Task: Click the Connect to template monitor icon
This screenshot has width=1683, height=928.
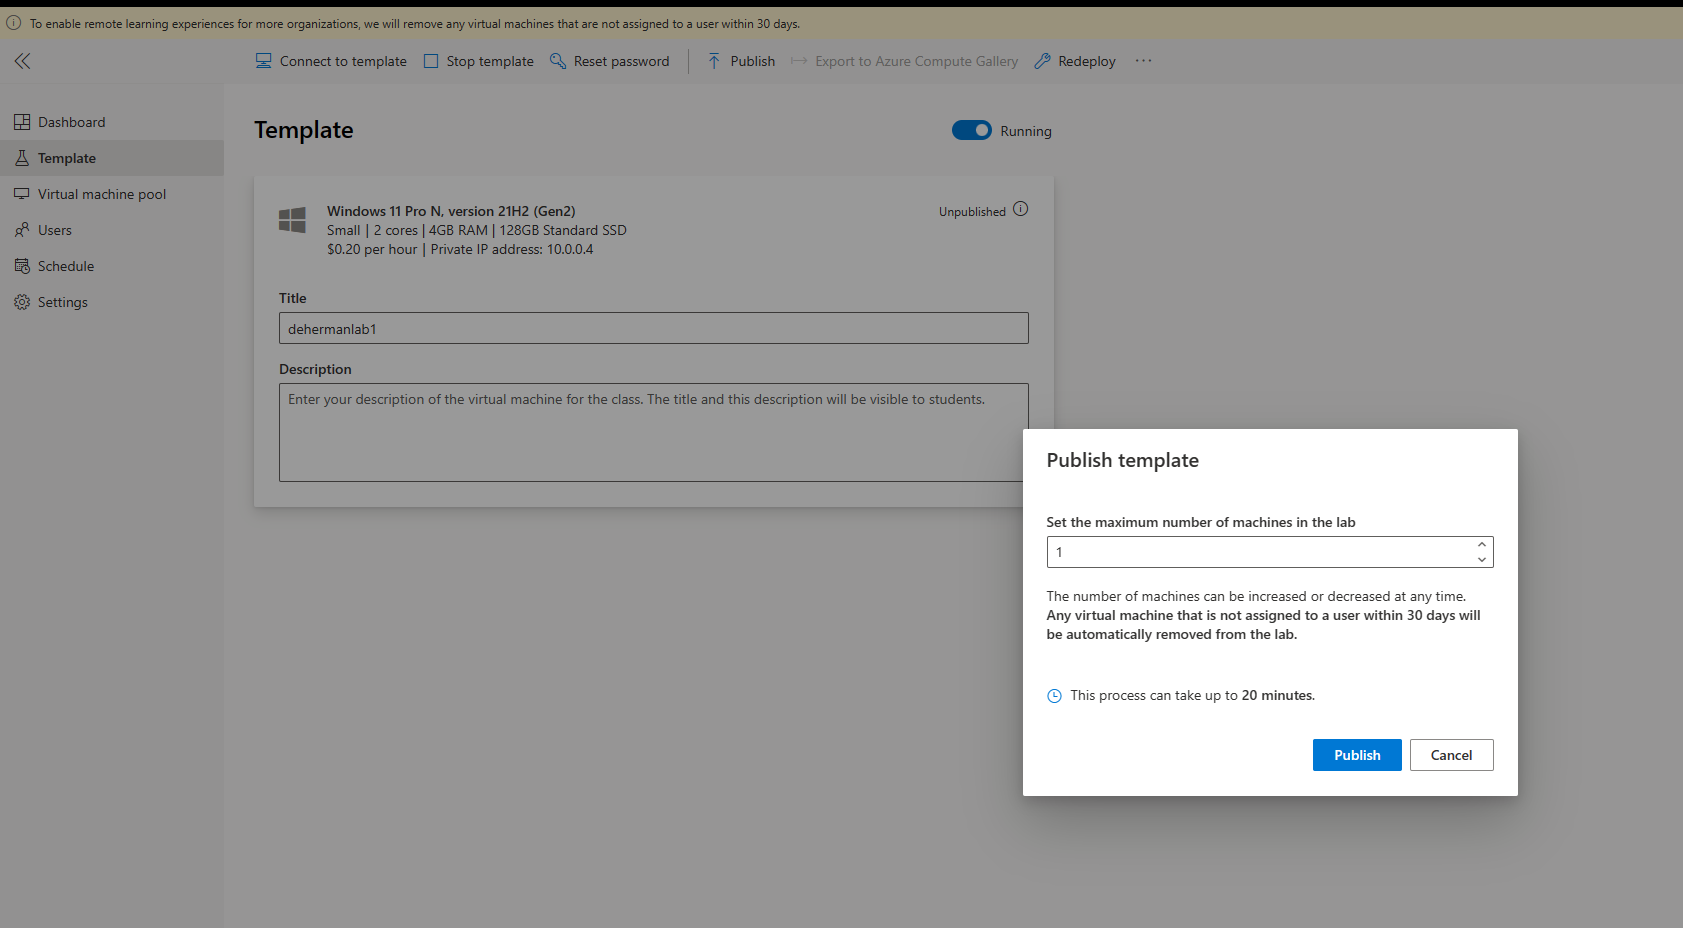Action: tap(264, 61)
